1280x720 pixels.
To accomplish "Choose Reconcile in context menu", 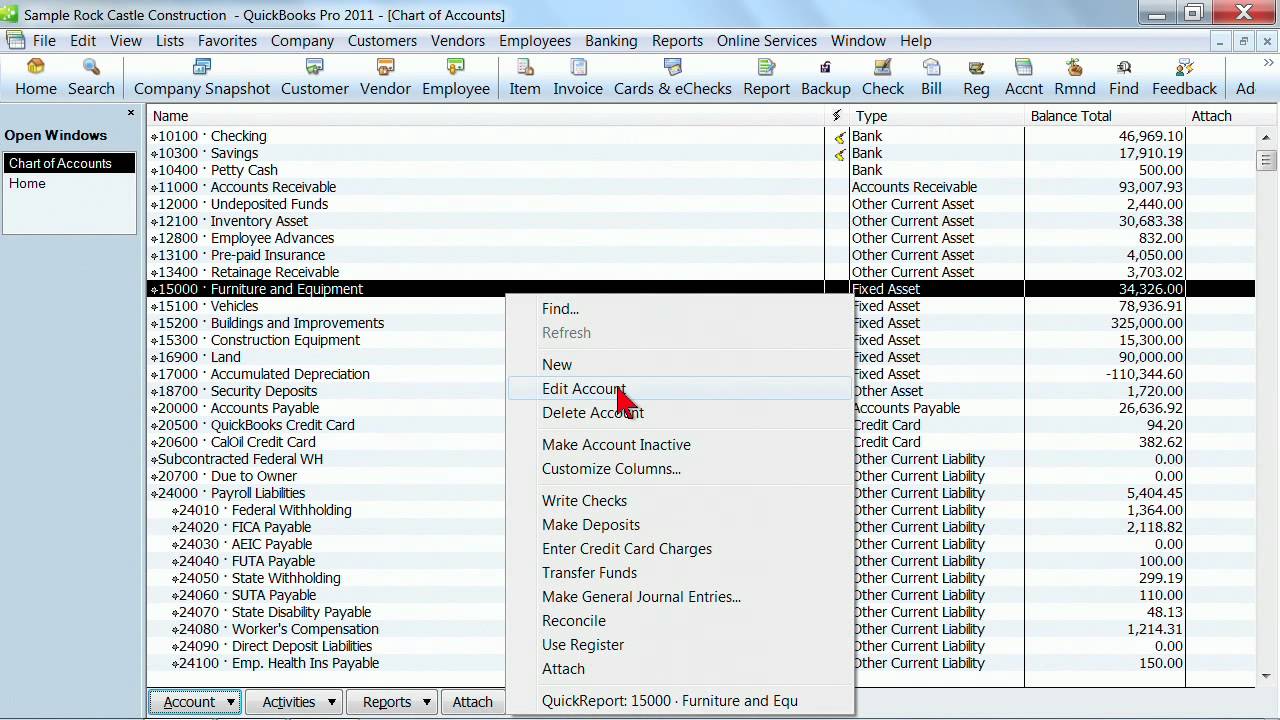I will 680,621.
